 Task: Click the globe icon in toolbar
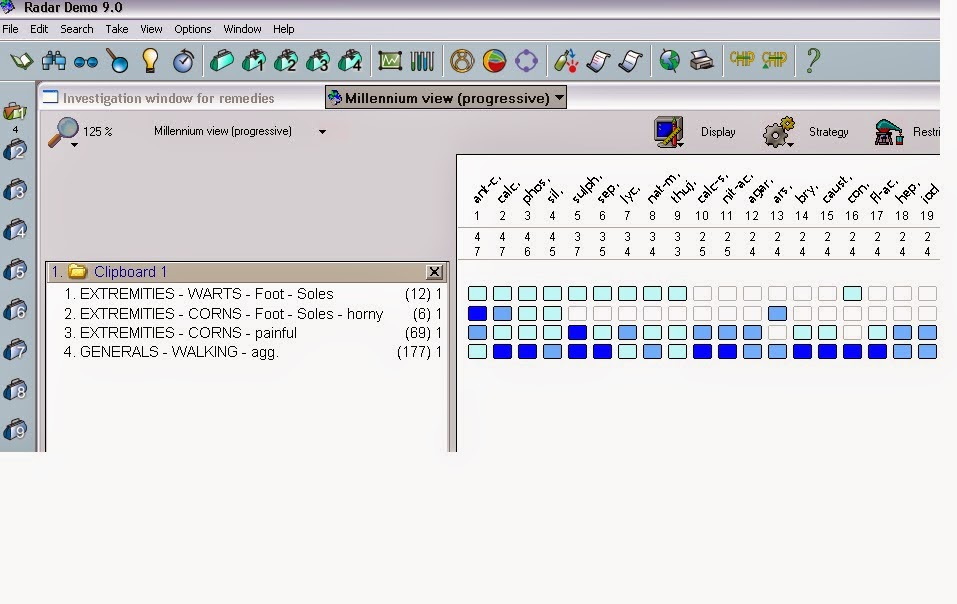point(670,61)
